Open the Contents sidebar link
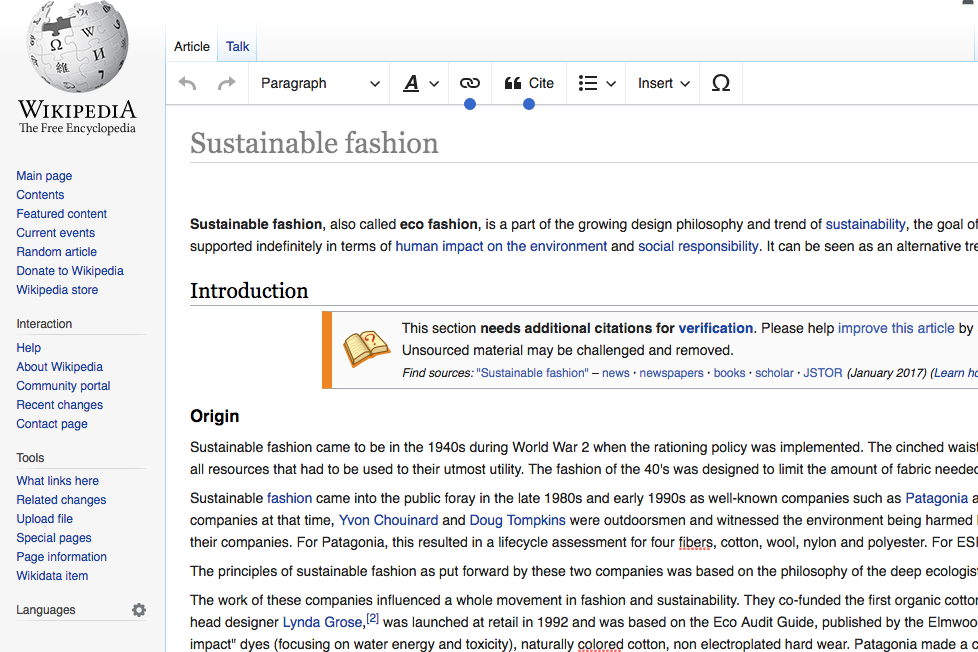The height and width of the screenshot is (652, 978). tap(40, 195)
